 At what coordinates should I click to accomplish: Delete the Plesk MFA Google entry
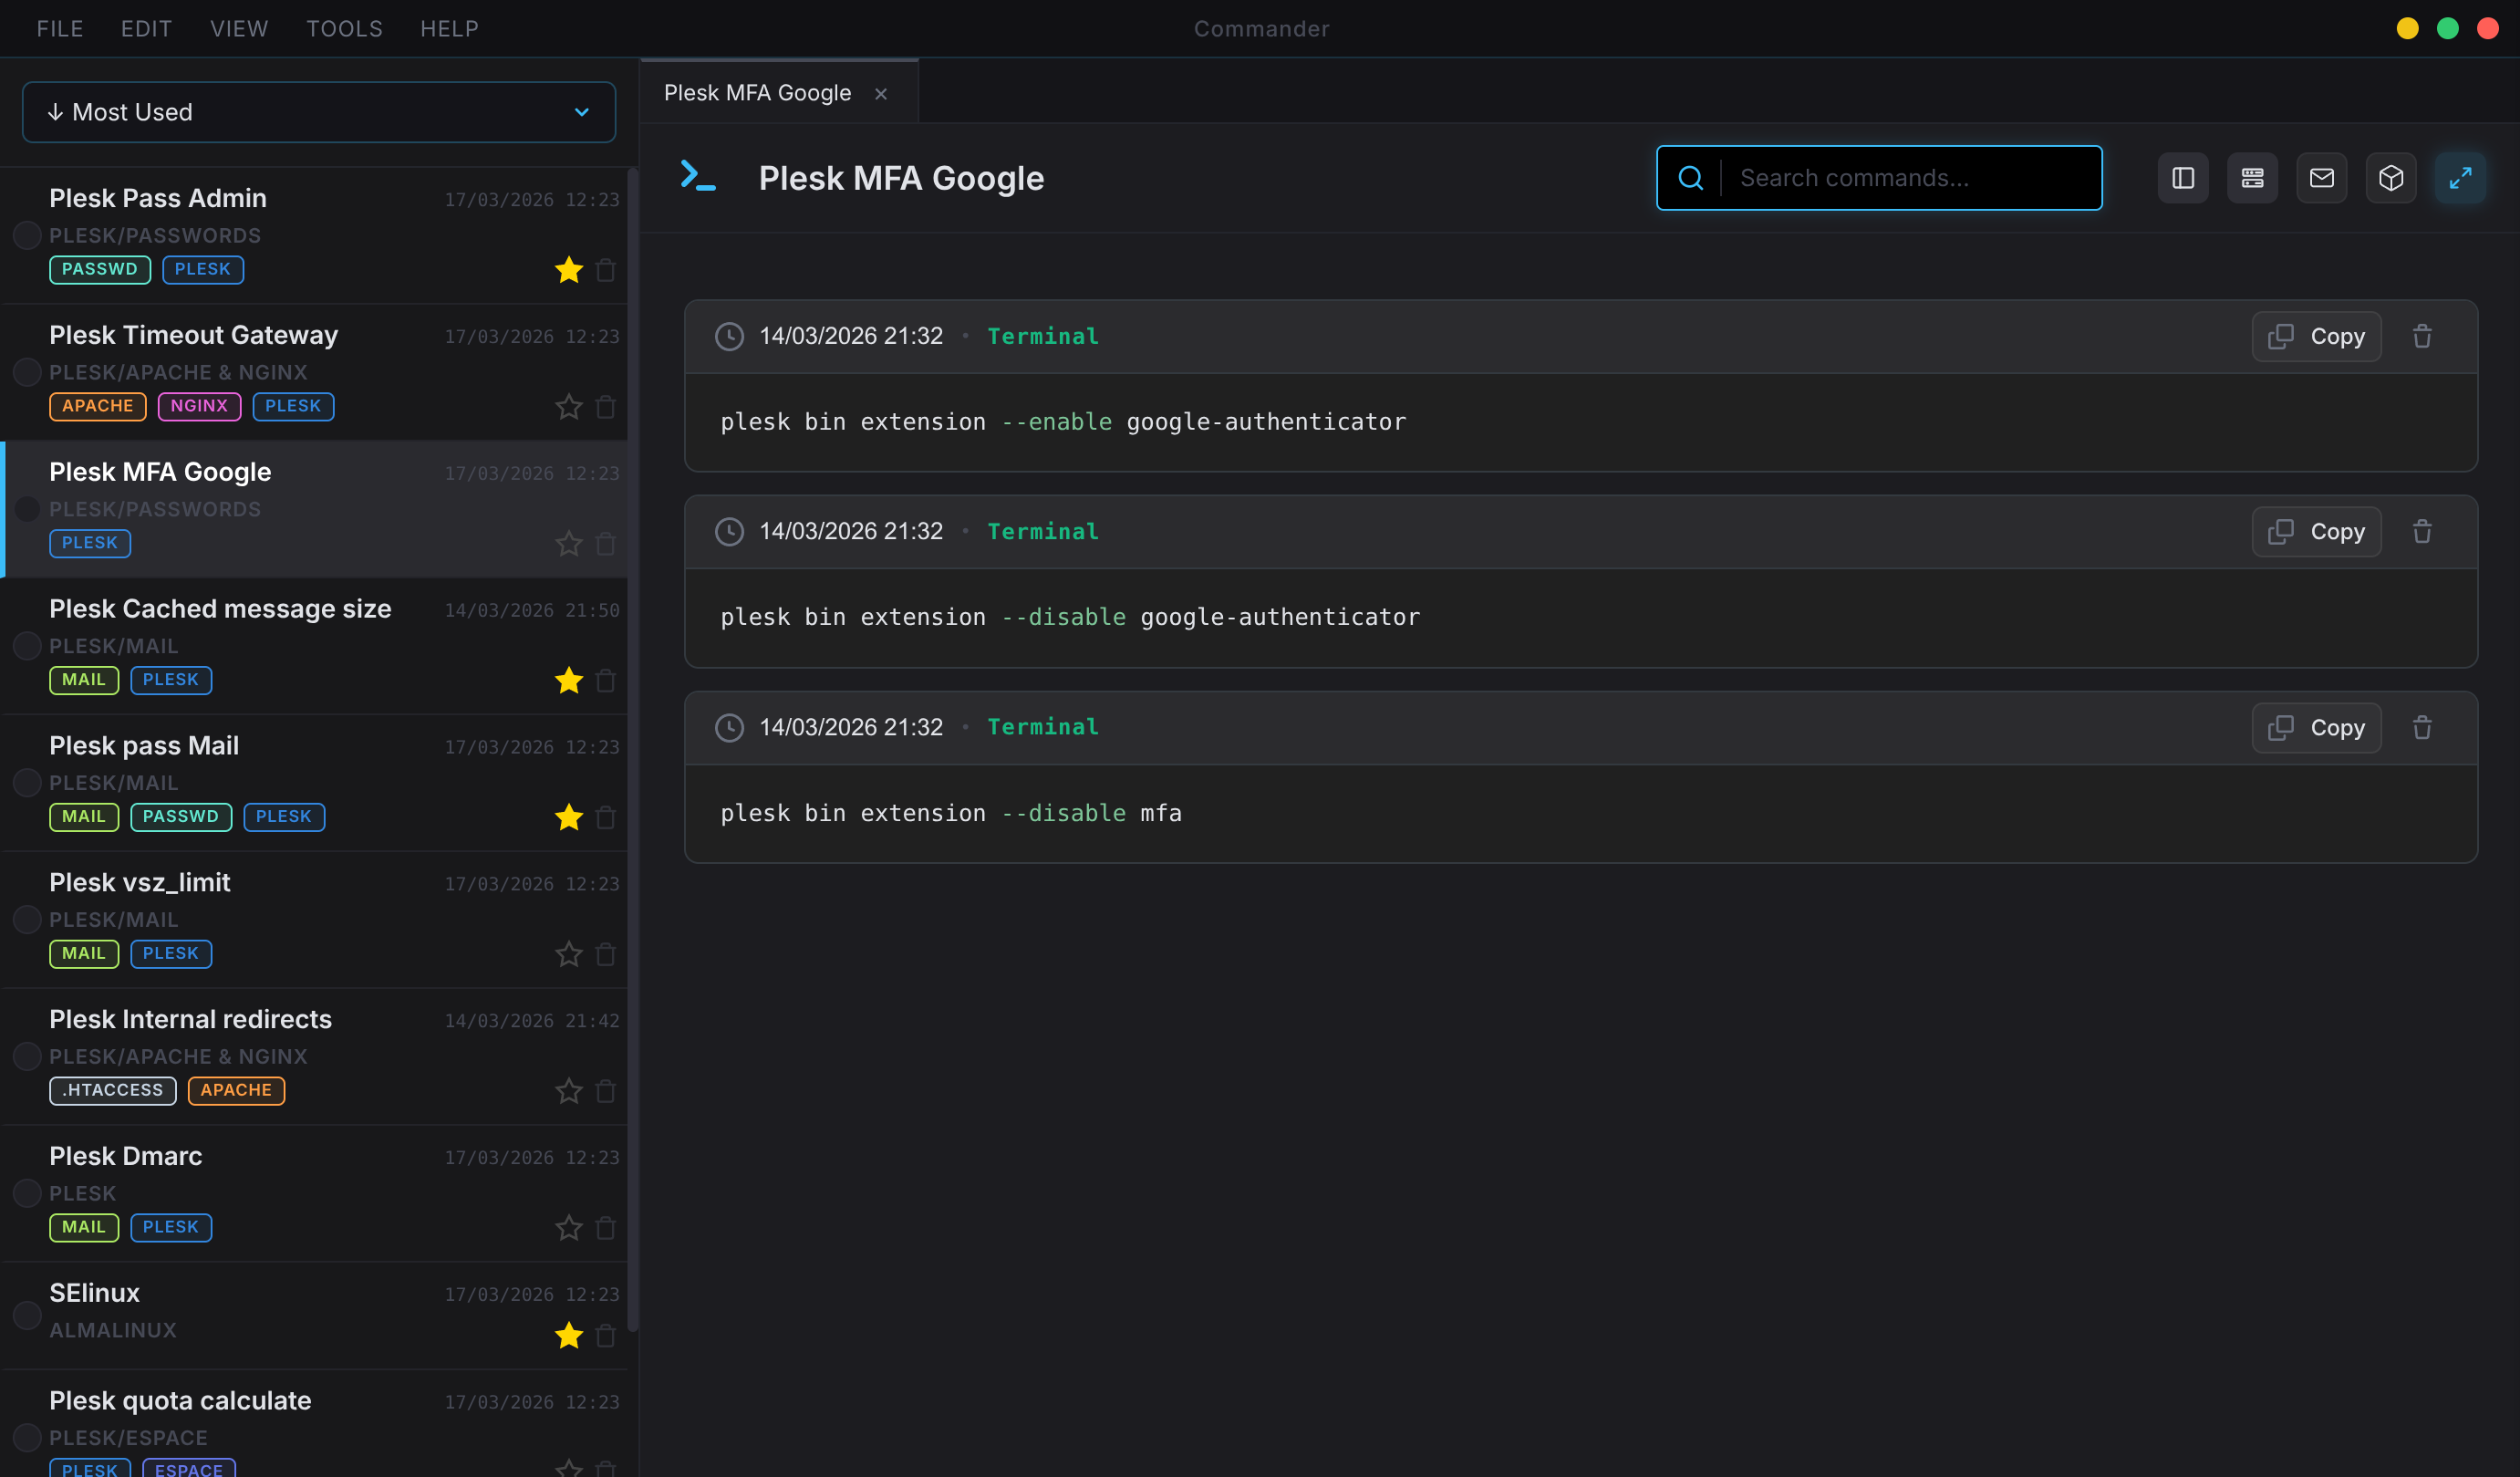click(605, 544)
